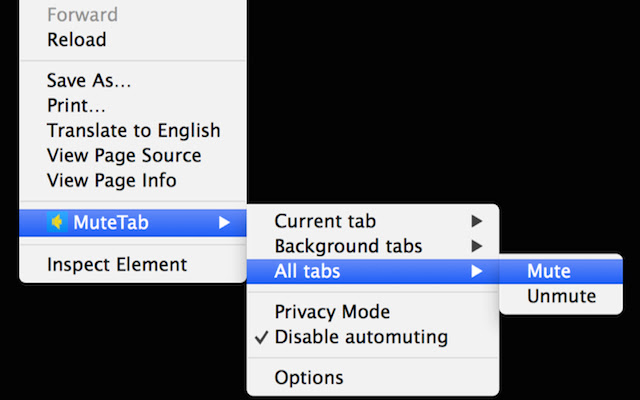
Task: Click the MuteTab speaker icon
Action: (57, 223)
